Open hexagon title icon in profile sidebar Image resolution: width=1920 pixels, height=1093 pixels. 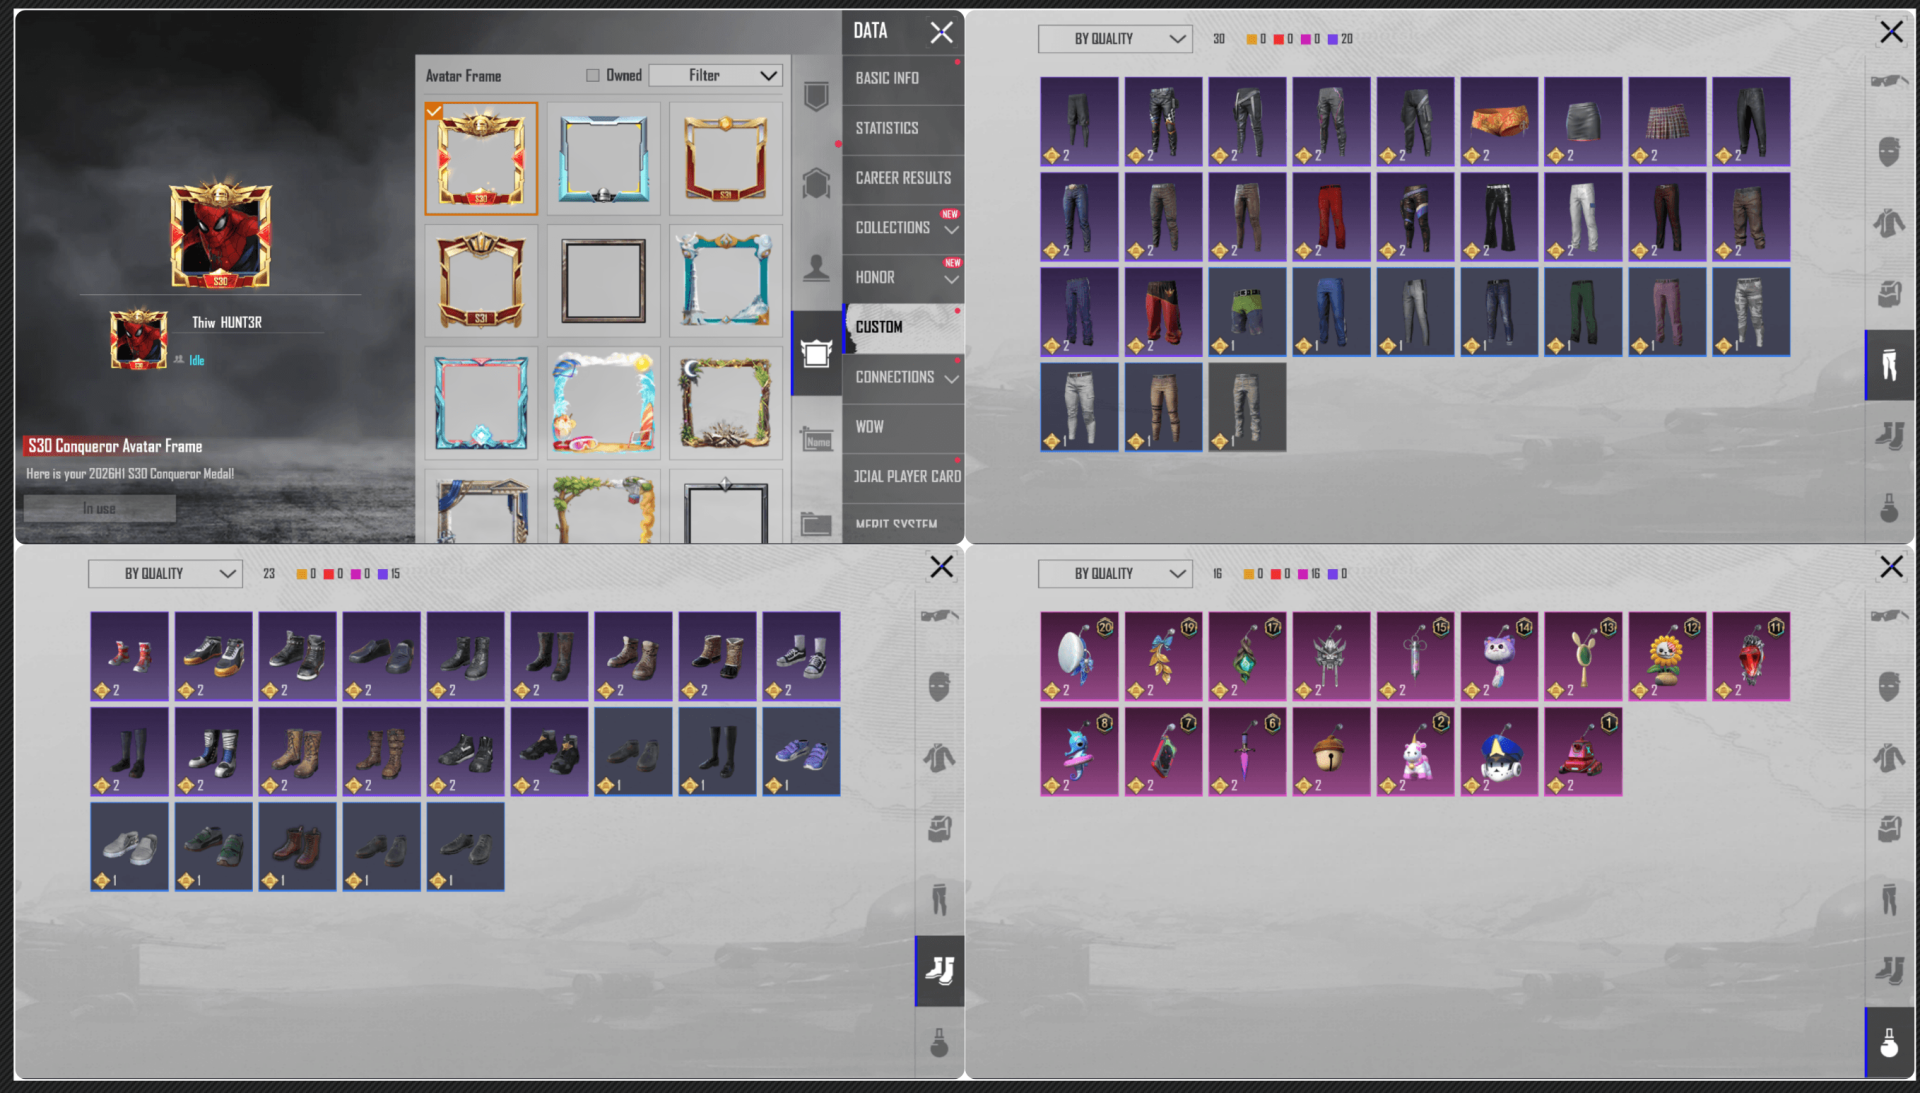coord(816,183)
